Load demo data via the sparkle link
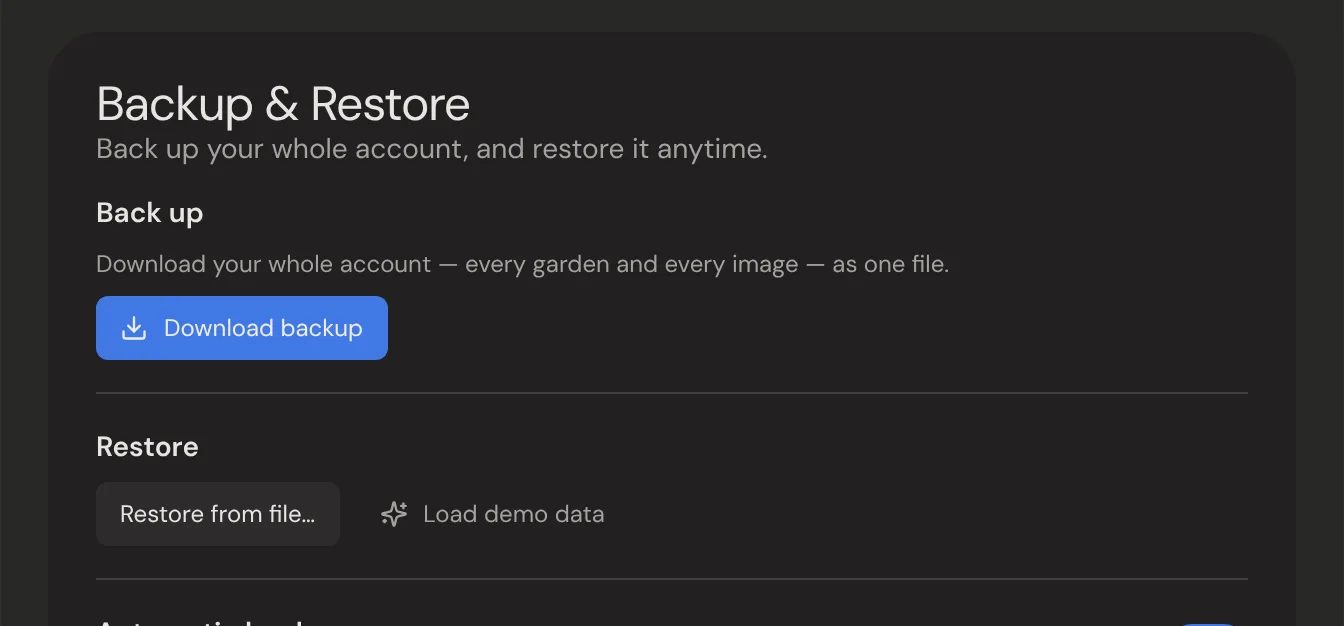This screenshot has height=626, width=1344. click(492, 514)
